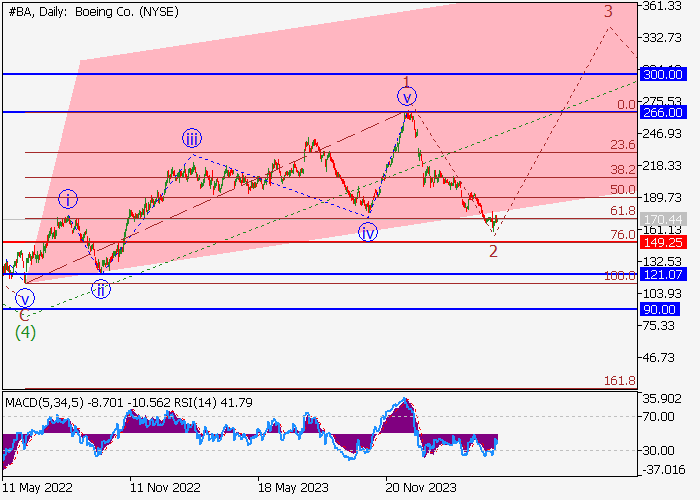Click the 300.00 blue price level tag

click(x=661, y=75)
